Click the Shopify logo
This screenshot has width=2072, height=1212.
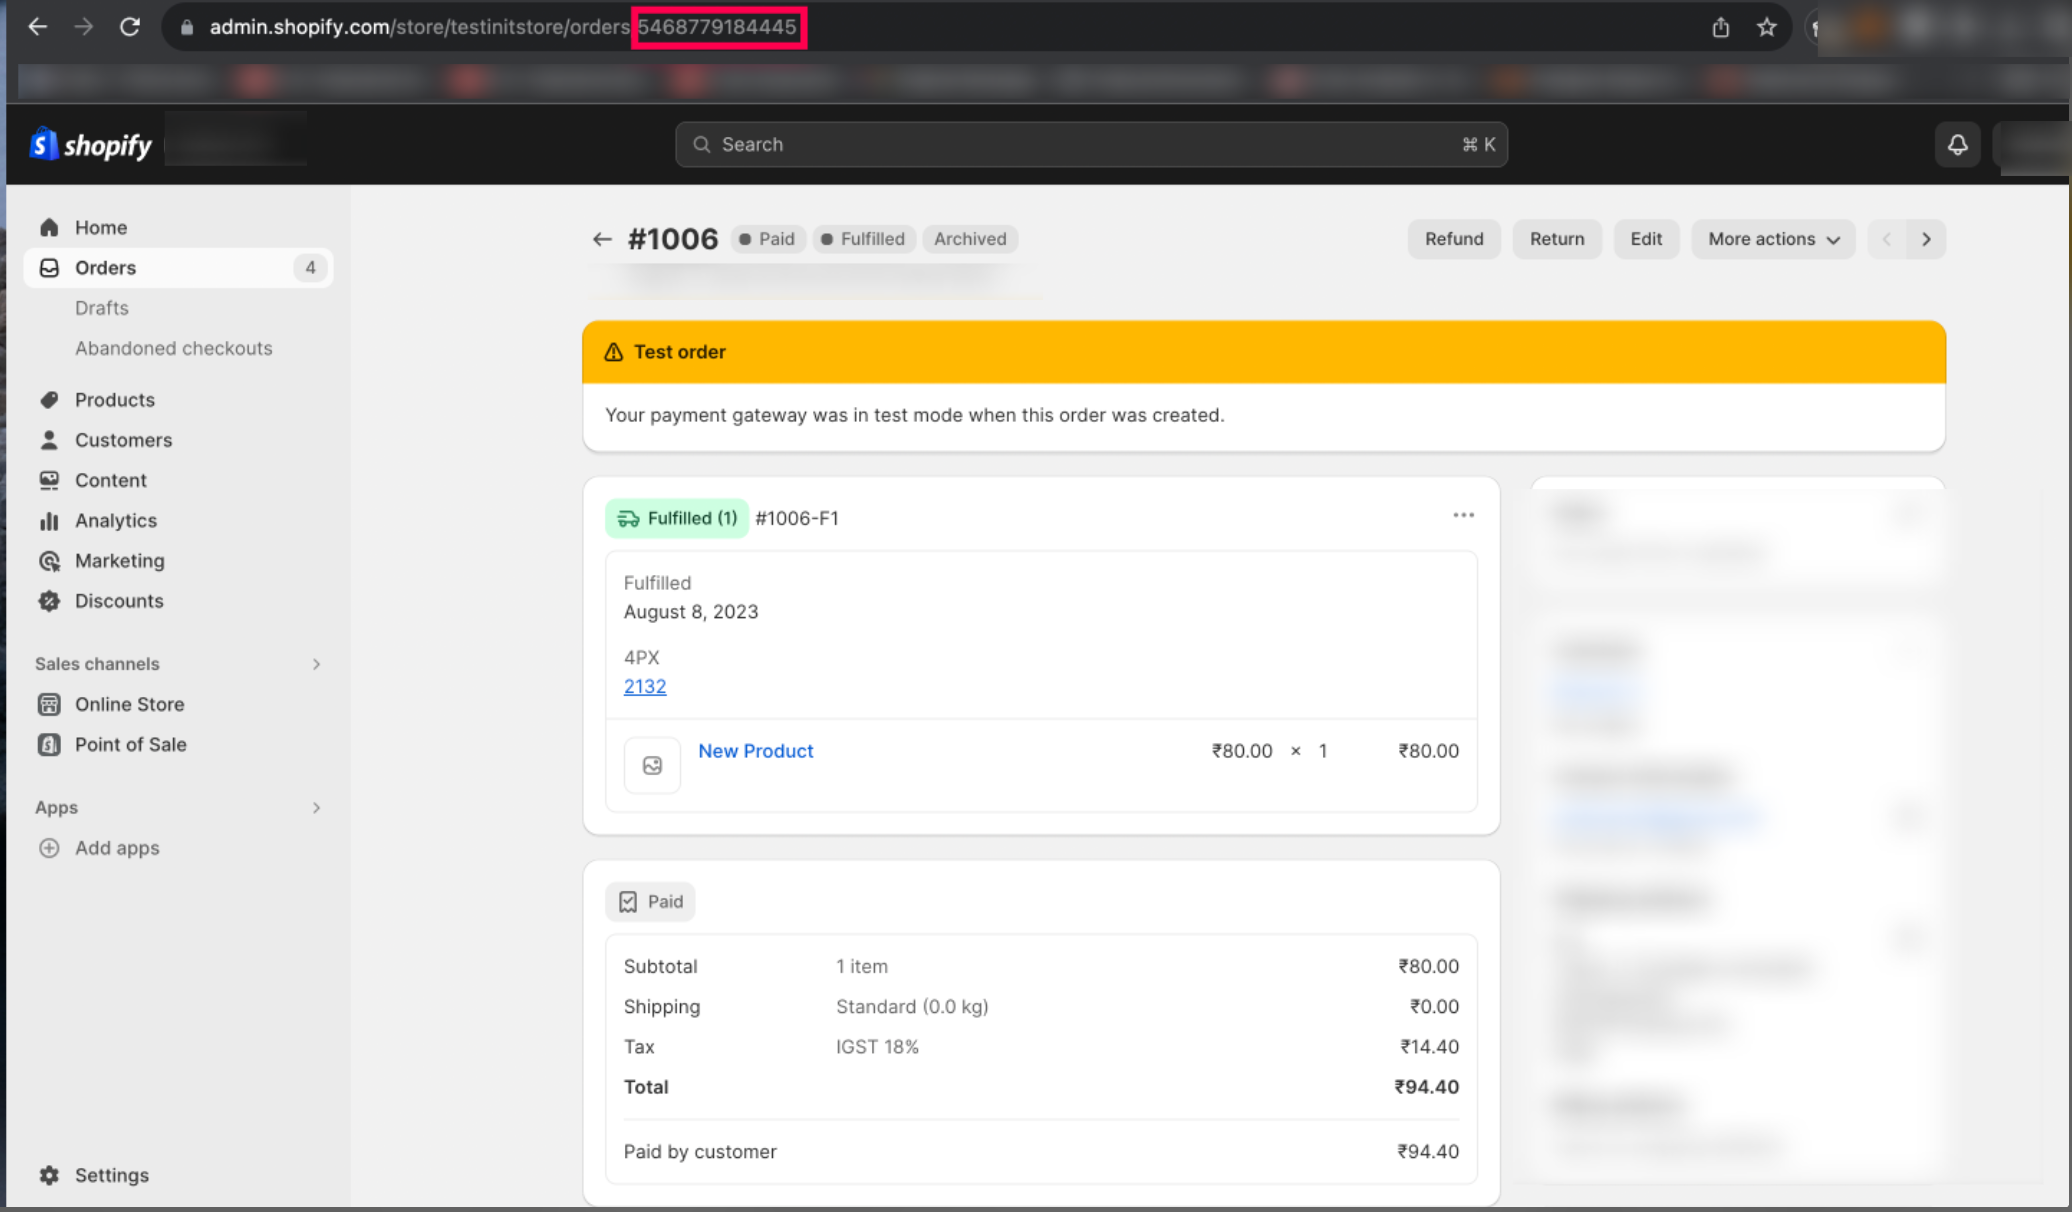[x=91, y=145]
